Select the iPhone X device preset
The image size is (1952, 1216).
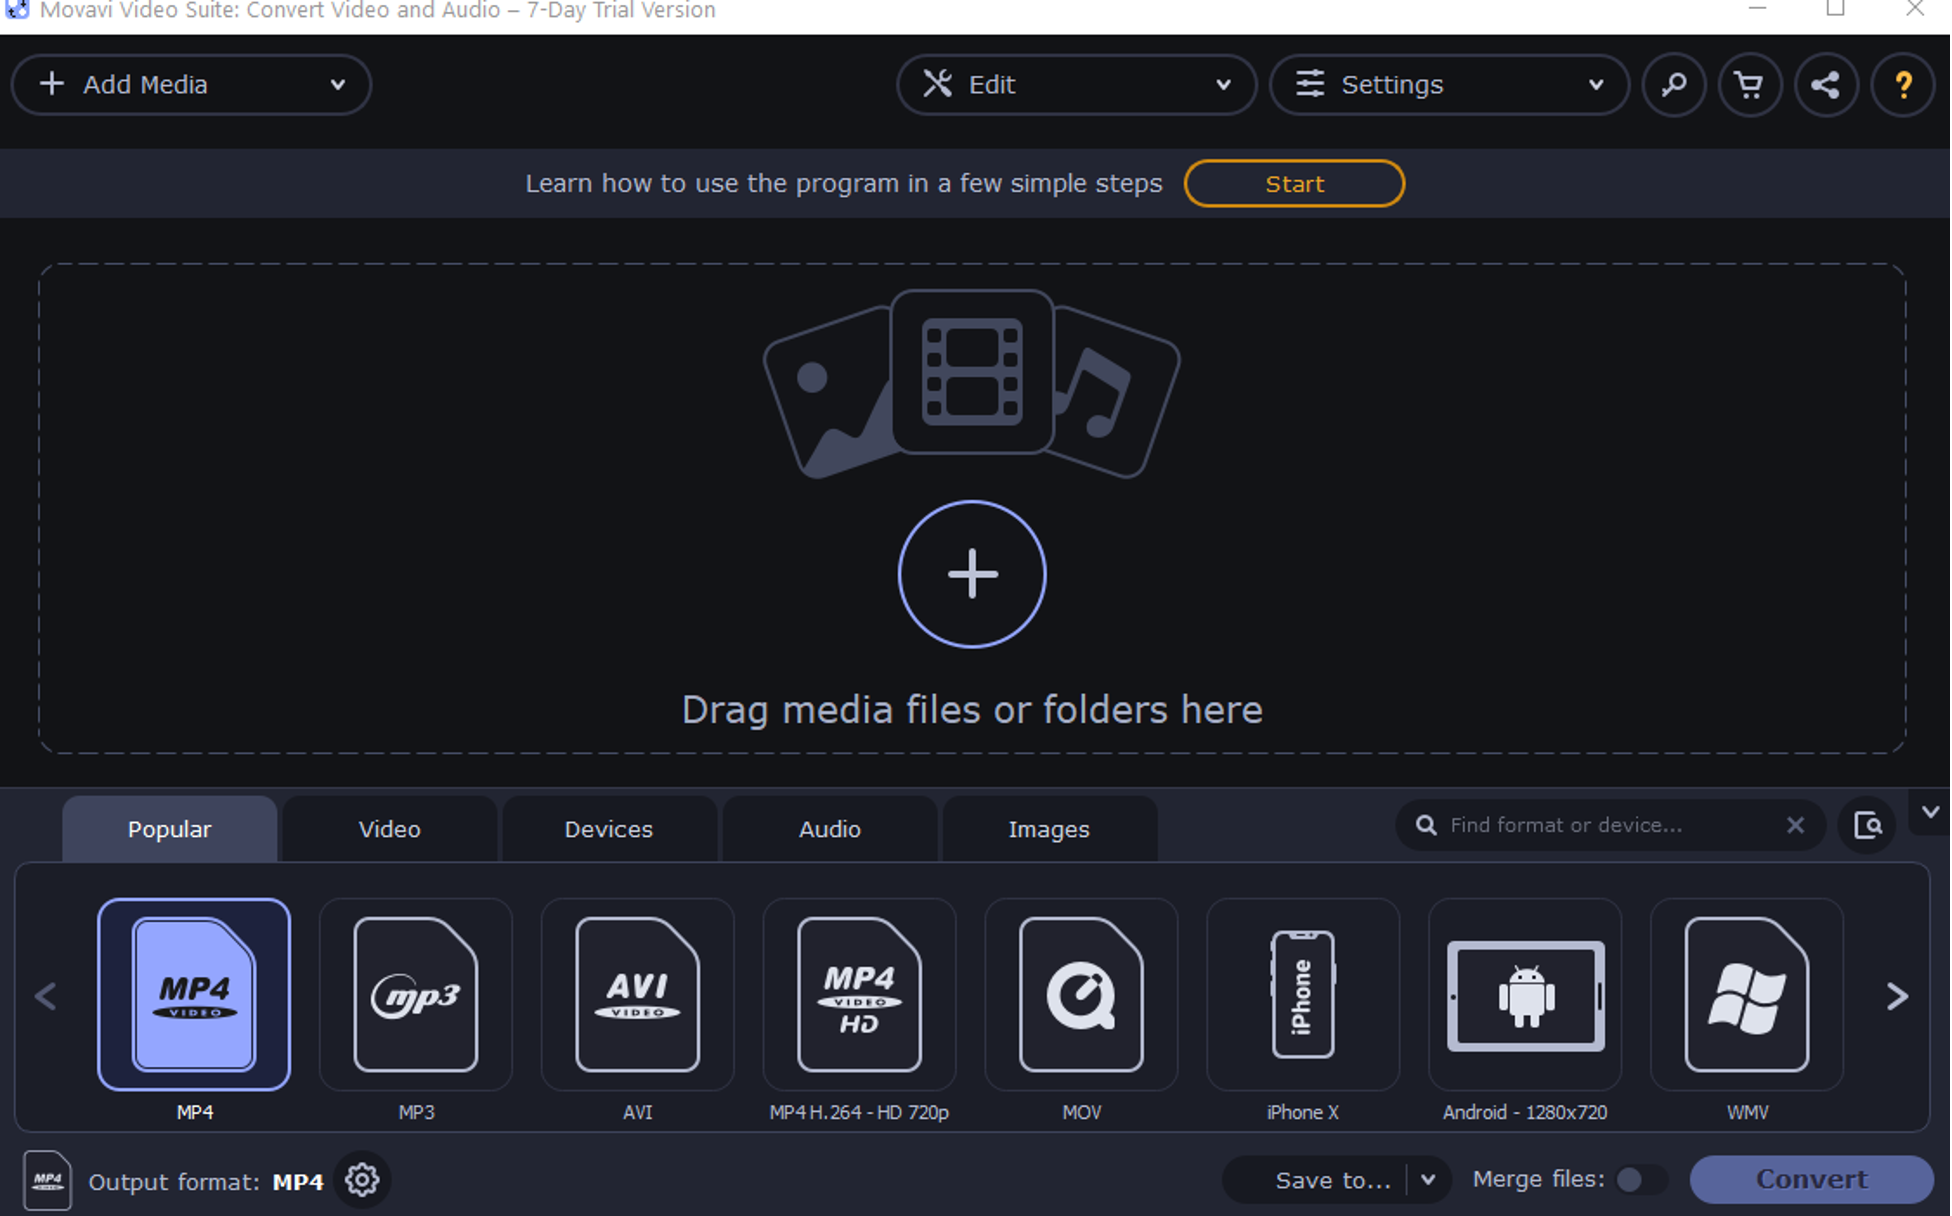(x=1303, y=994)
